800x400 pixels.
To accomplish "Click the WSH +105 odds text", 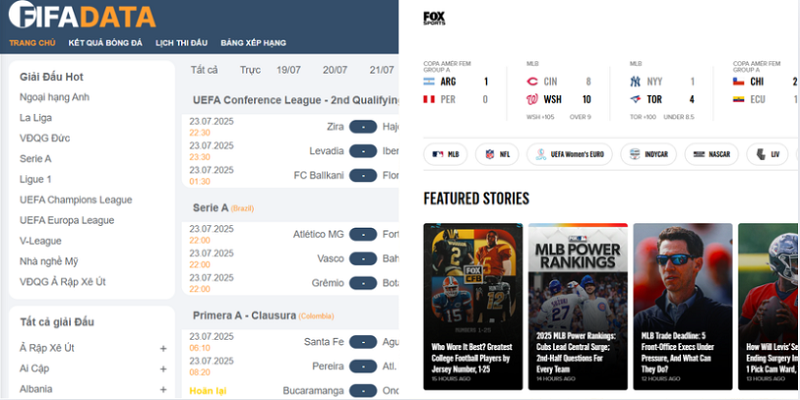I will click(540, 117).
